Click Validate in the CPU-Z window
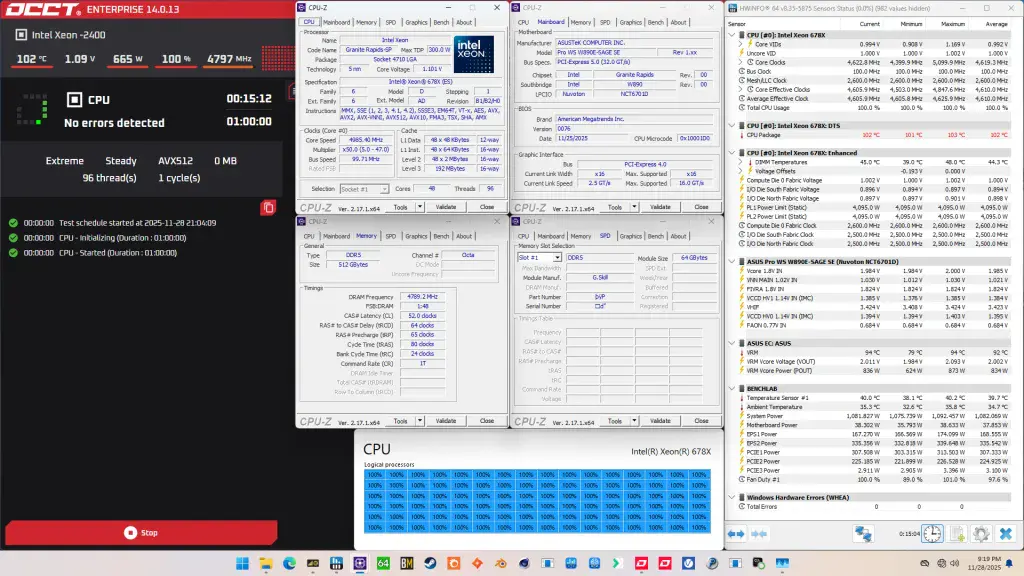The width and height of the screenshot is (1024, 576). (x=446, y=208)
